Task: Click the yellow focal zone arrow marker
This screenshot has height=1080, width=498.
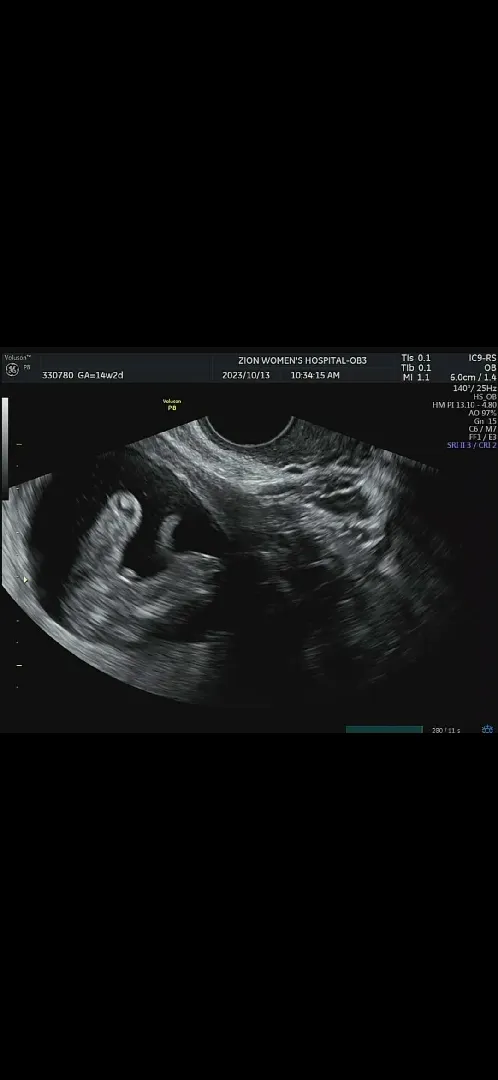Action: click(25, 580)
